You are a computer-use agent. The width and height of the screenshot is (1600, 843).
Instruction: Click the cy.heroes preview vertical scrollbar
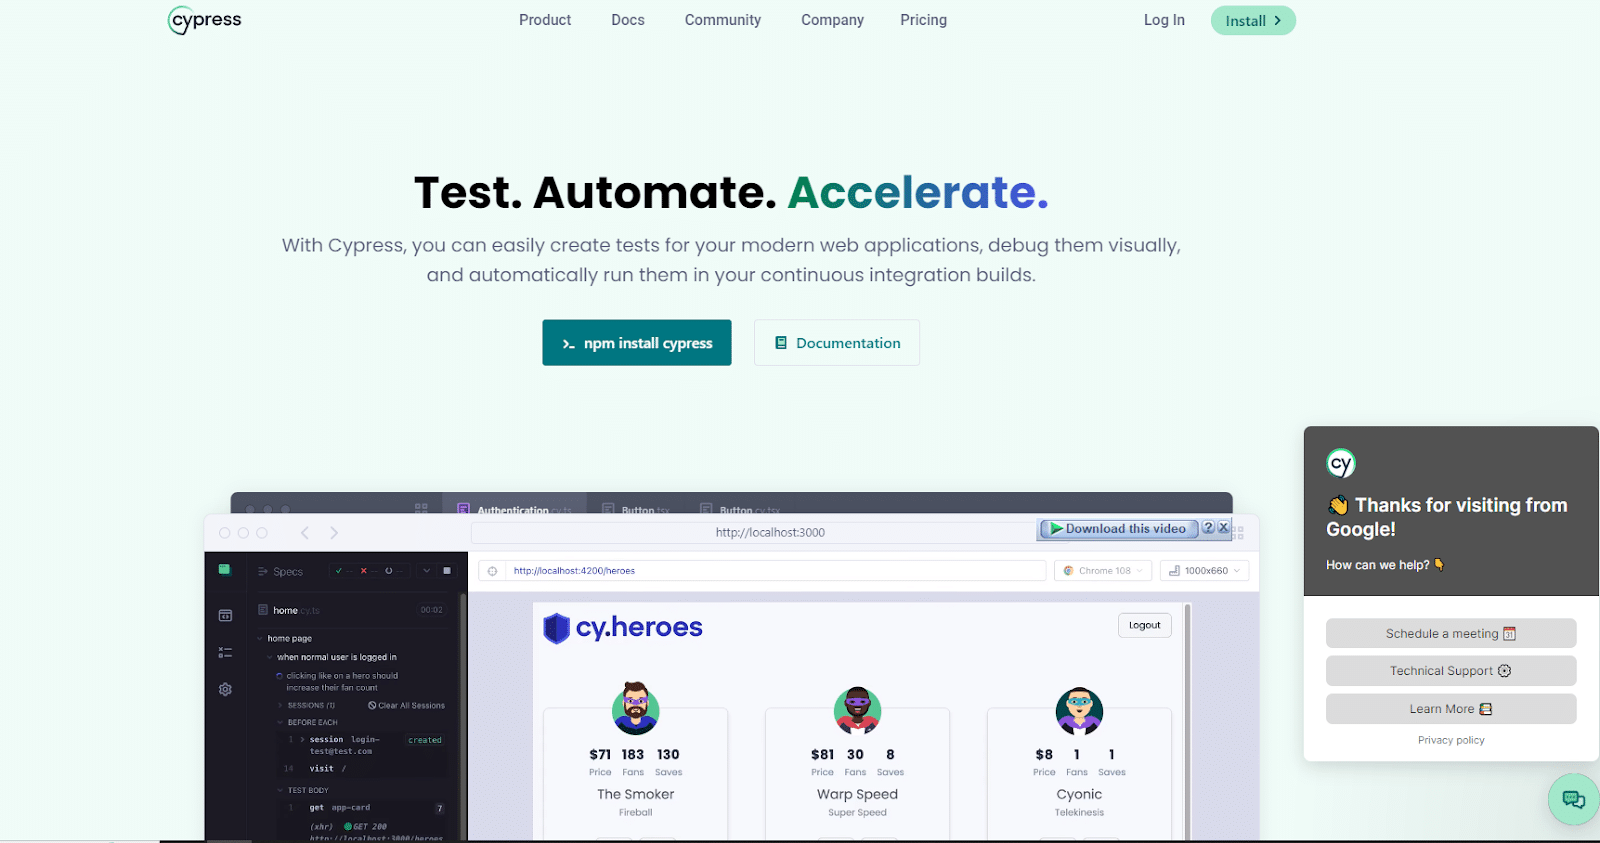pos(1187,720)
